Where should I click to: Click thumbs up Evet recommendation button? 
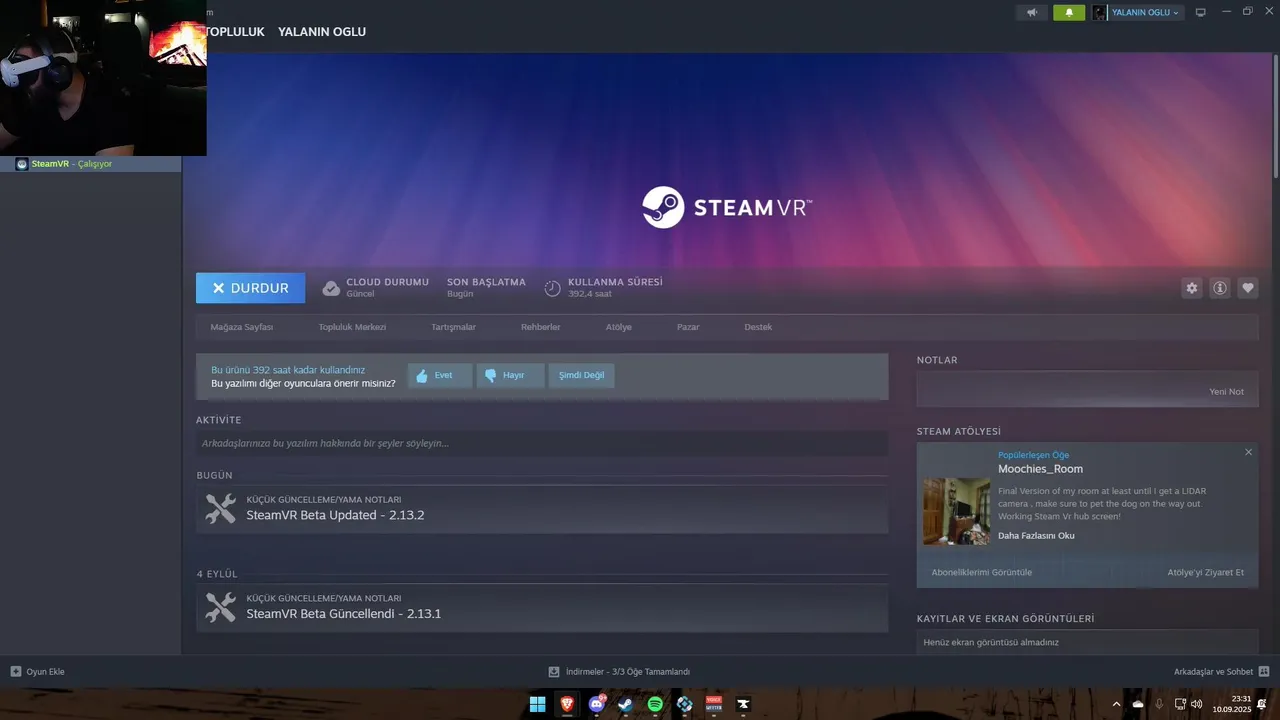[x=440, y=376]
